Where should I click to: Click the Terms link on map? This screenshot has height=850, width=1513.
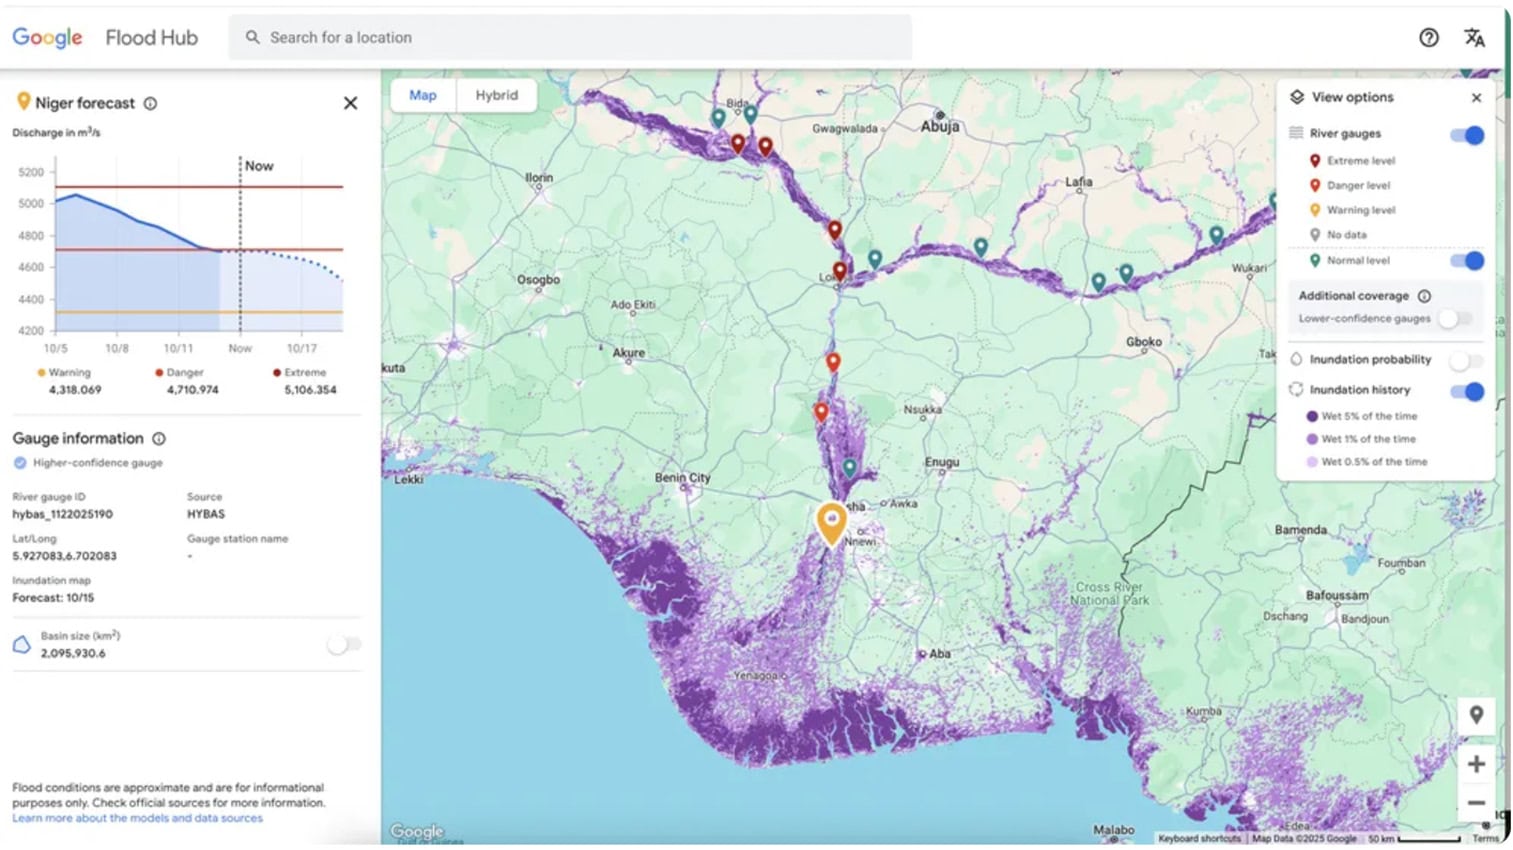[x=1485, y=839]
